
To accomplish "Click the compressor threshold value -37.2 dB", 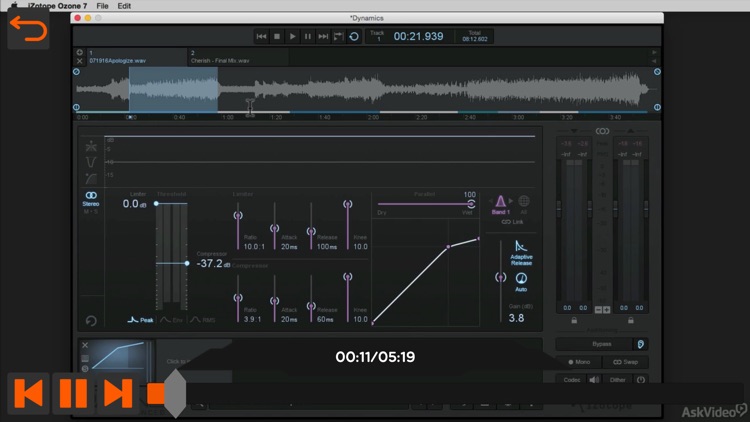I will (x=213, y=264).
